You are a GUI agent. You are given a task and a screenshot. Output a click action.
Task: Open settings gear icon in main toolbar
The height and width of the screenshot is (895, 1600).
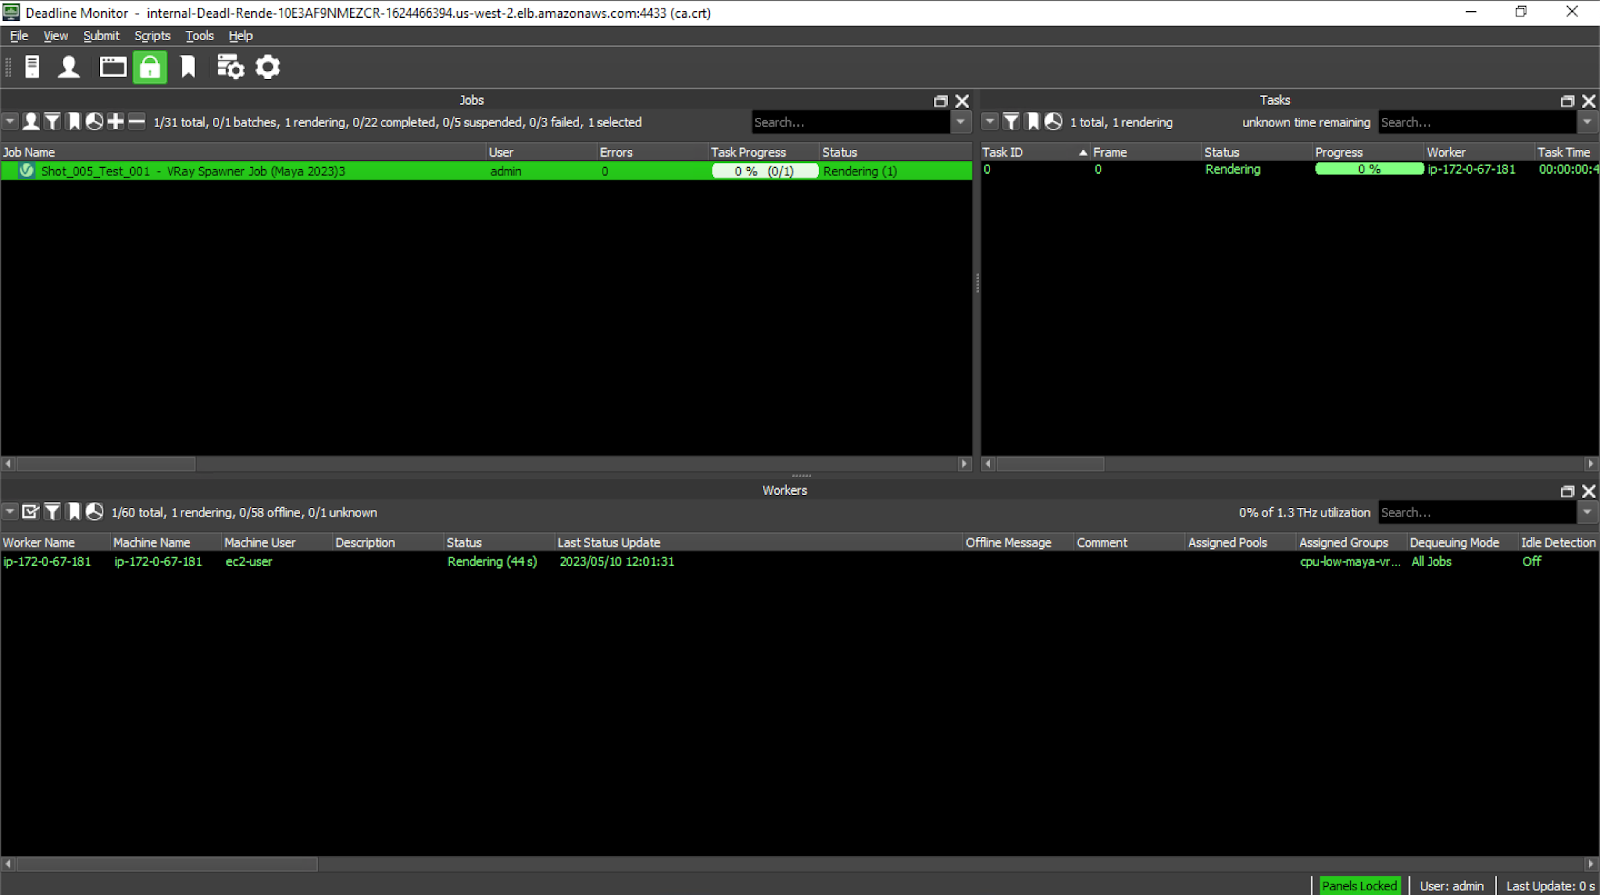click(x=268, y=67)
